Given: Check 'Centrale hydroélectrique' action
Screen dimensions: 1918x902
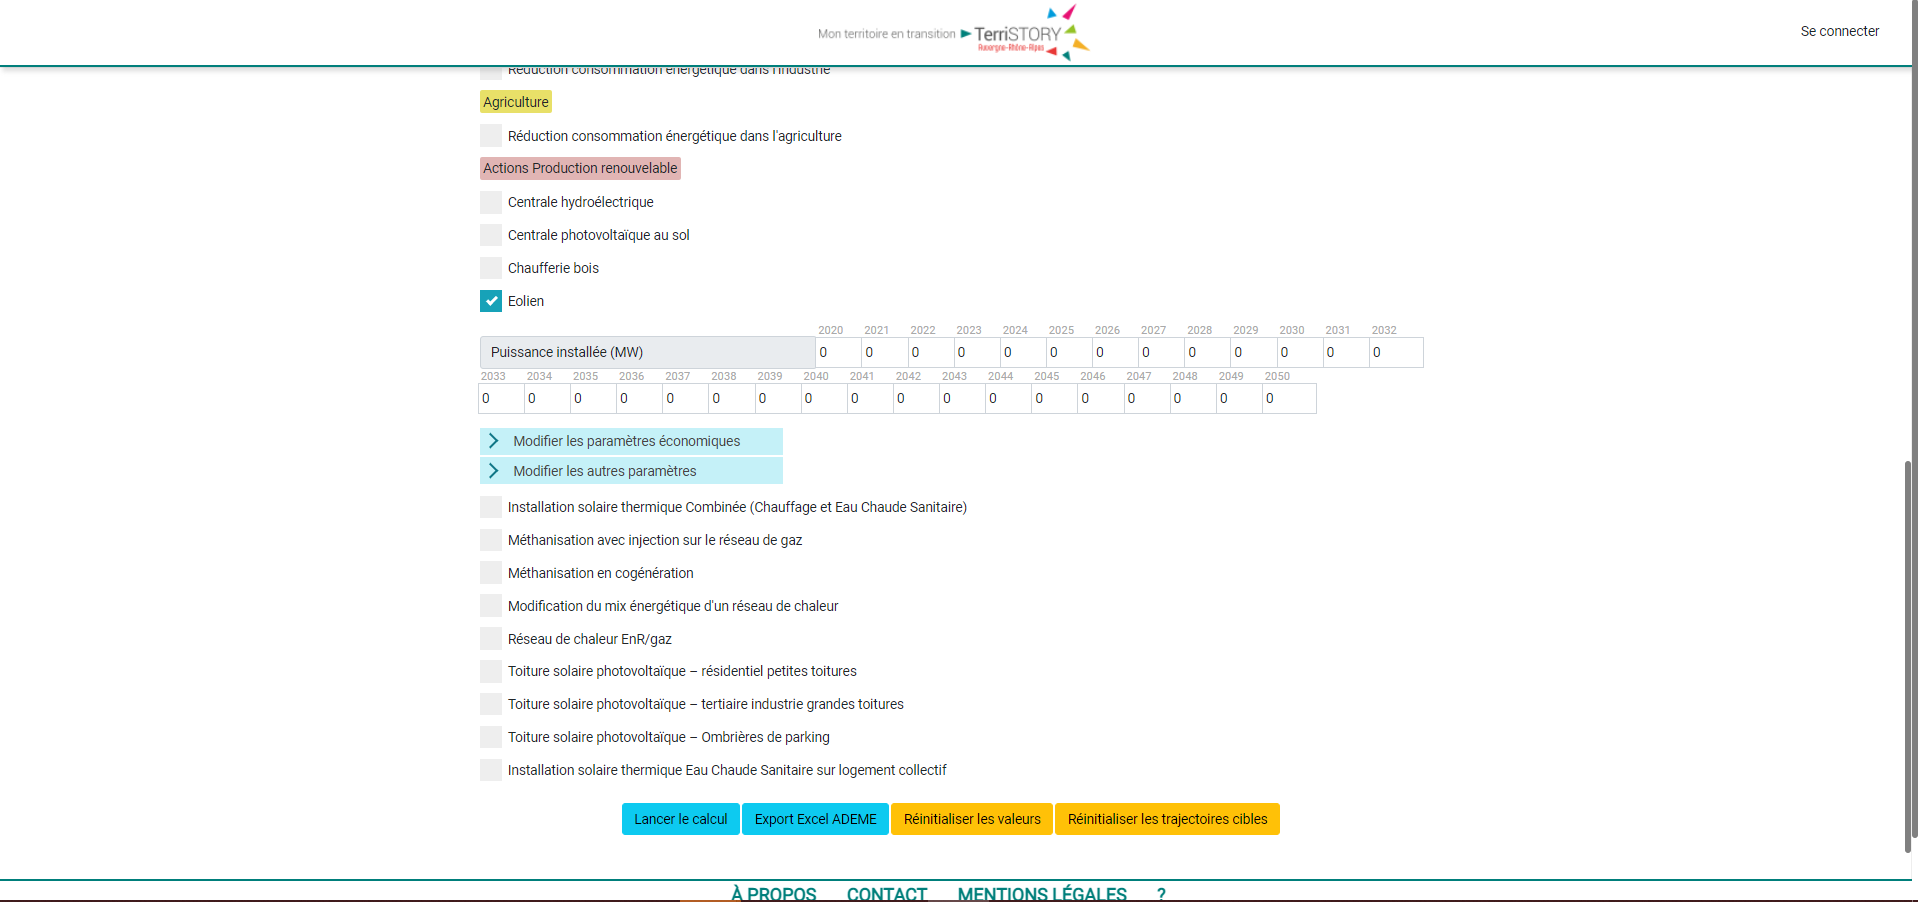Looking at the screenshot, I should 491,202.
